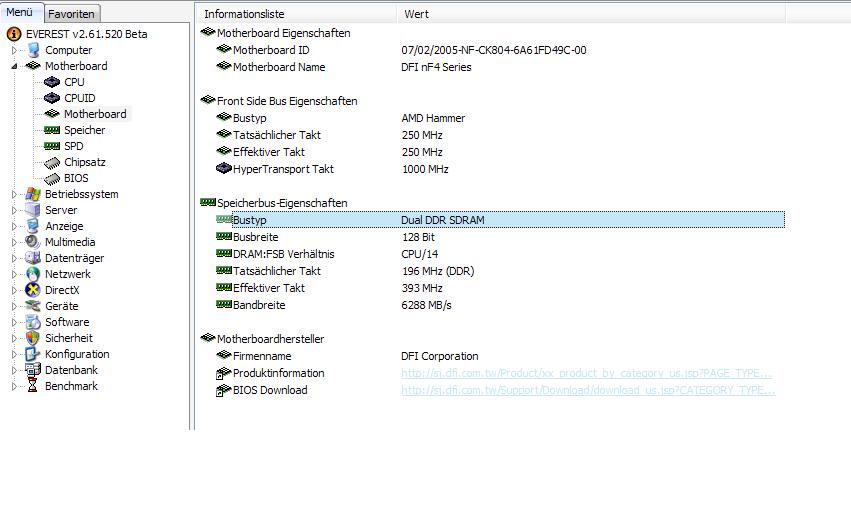Screen dimensions: 851x512
Task: Click the HyperTransport Takt 1000 MHz value
Action: (x=425, y=169)
